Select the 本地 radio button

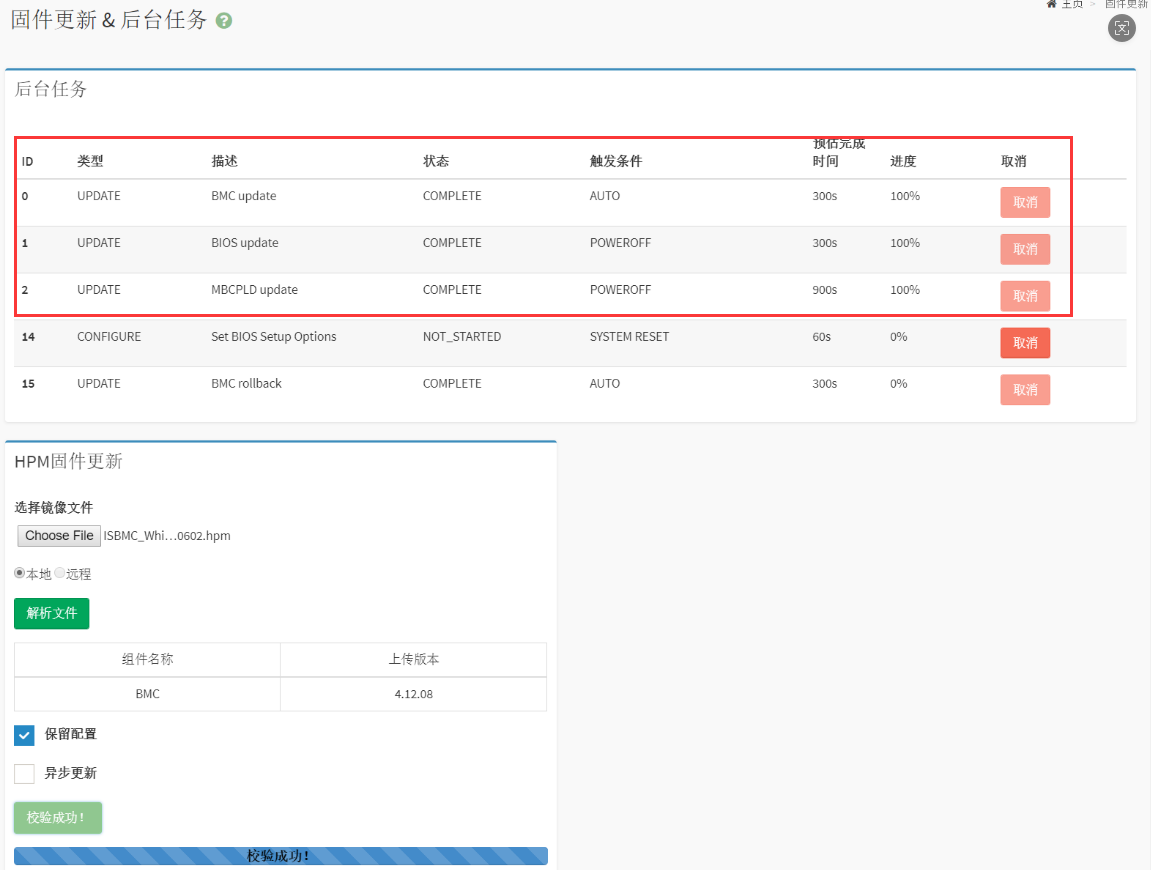coord(20,573)
